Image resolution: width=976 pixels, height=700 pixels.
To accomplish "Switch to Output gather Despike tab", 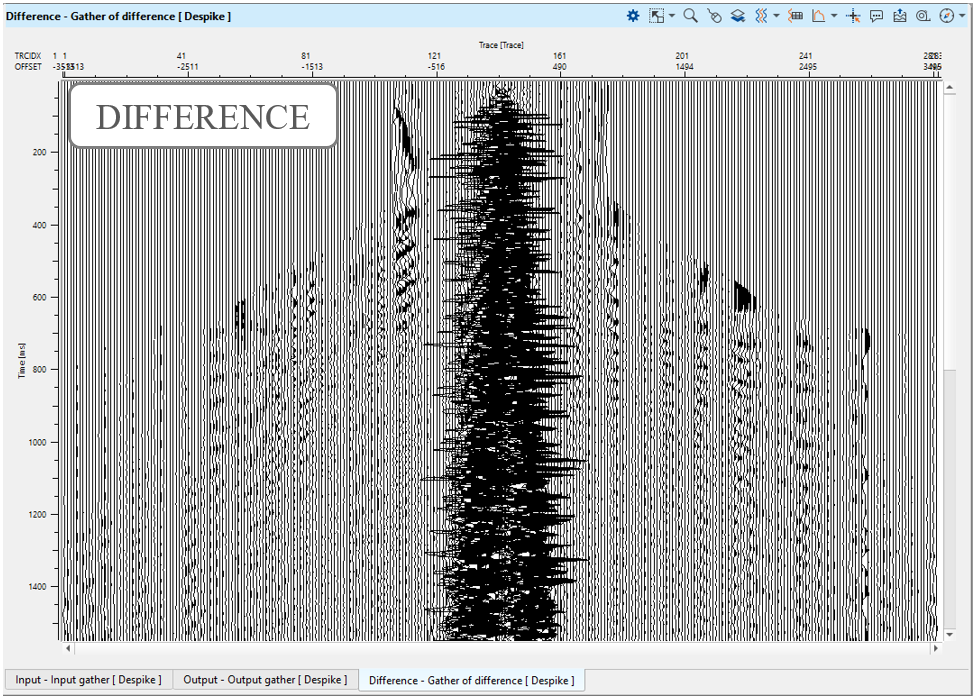I will [x=265, y=680].
